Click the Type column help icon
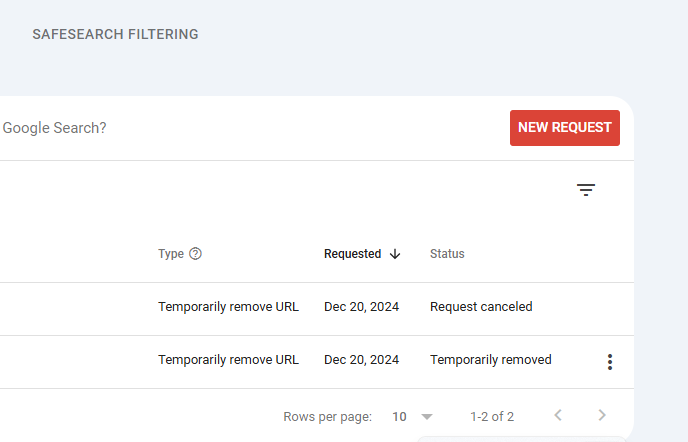The width and height of the screenshot is (688, 442). tap(195, 254)
